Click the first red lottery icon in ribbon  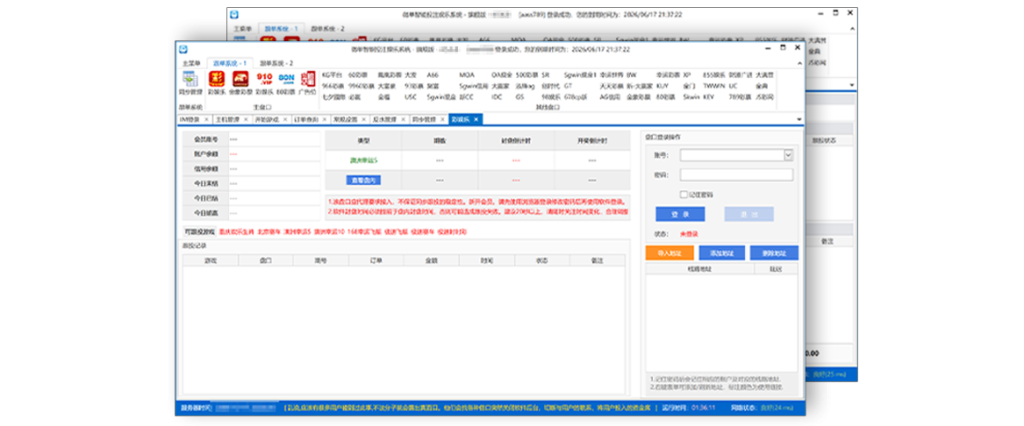(x=216, y=79)
